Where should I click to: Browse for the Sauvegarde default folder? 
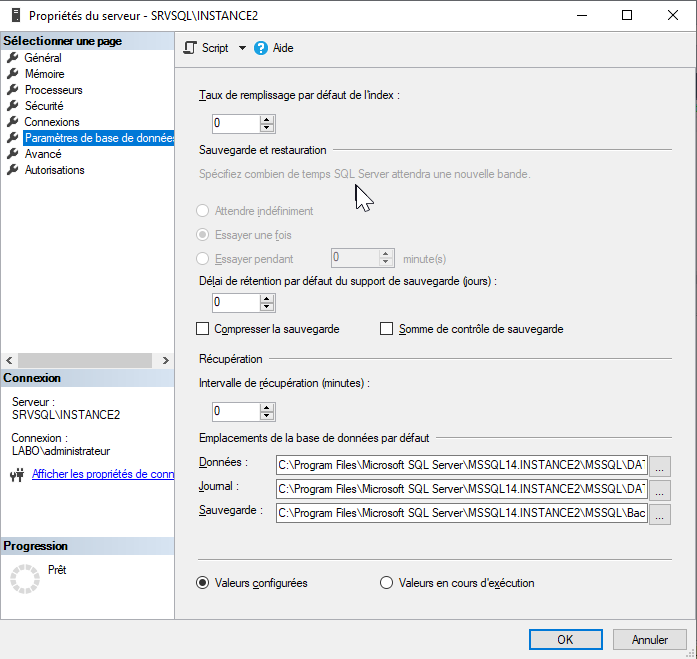coord(660,514)
